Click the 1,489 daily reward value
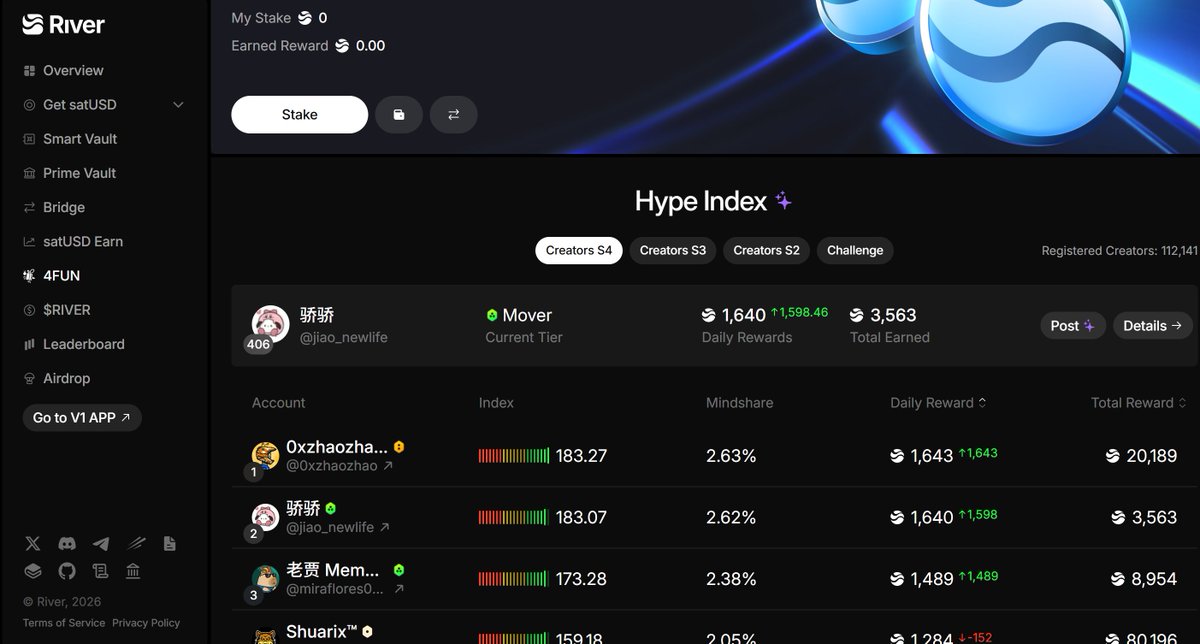The height and width of the screenshot is (644, 1200). click(932, 579)
